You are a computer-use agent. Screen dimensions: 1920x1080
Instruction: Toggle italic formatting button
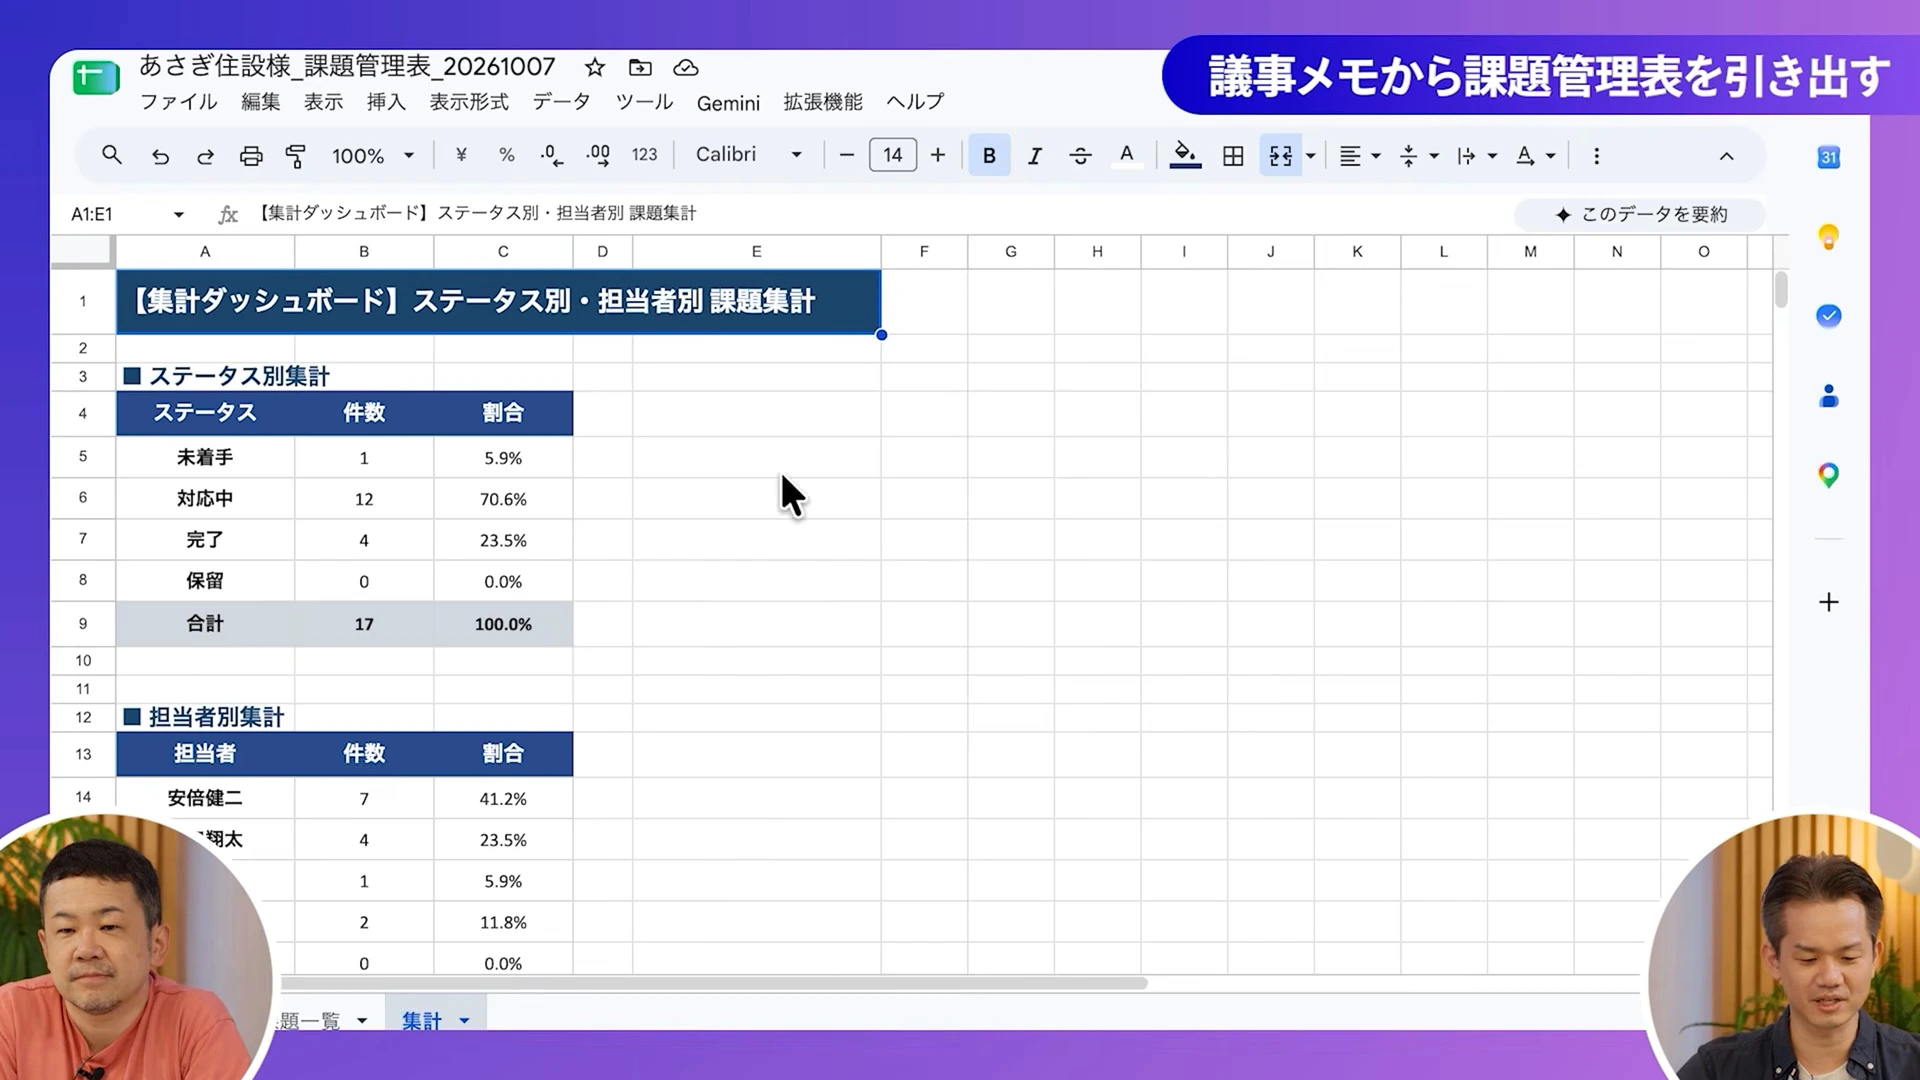(x=1035, y=156)
